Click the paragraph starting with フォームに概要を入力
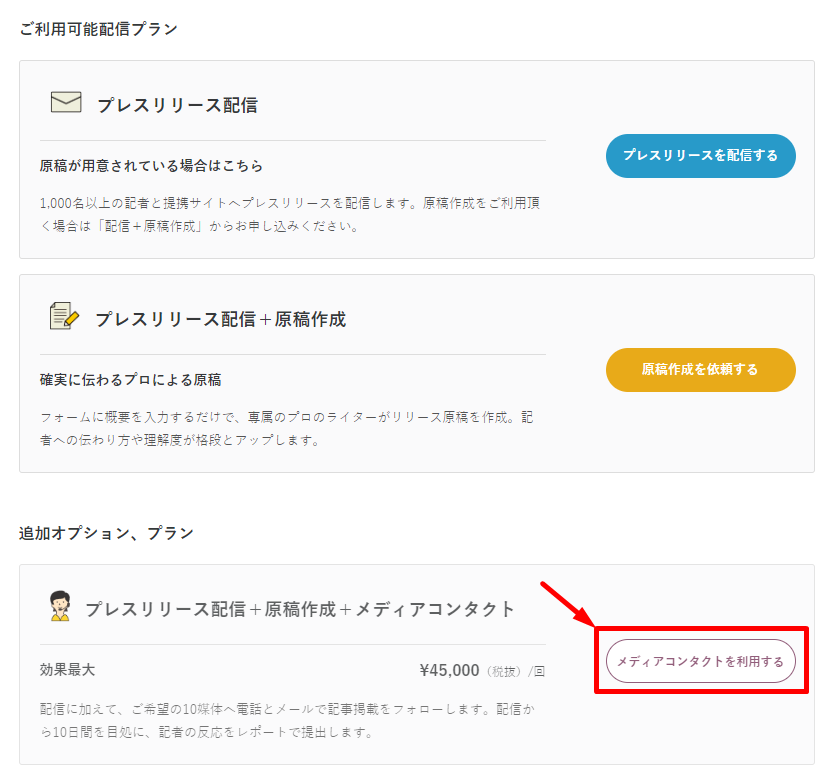 point(287,428)
